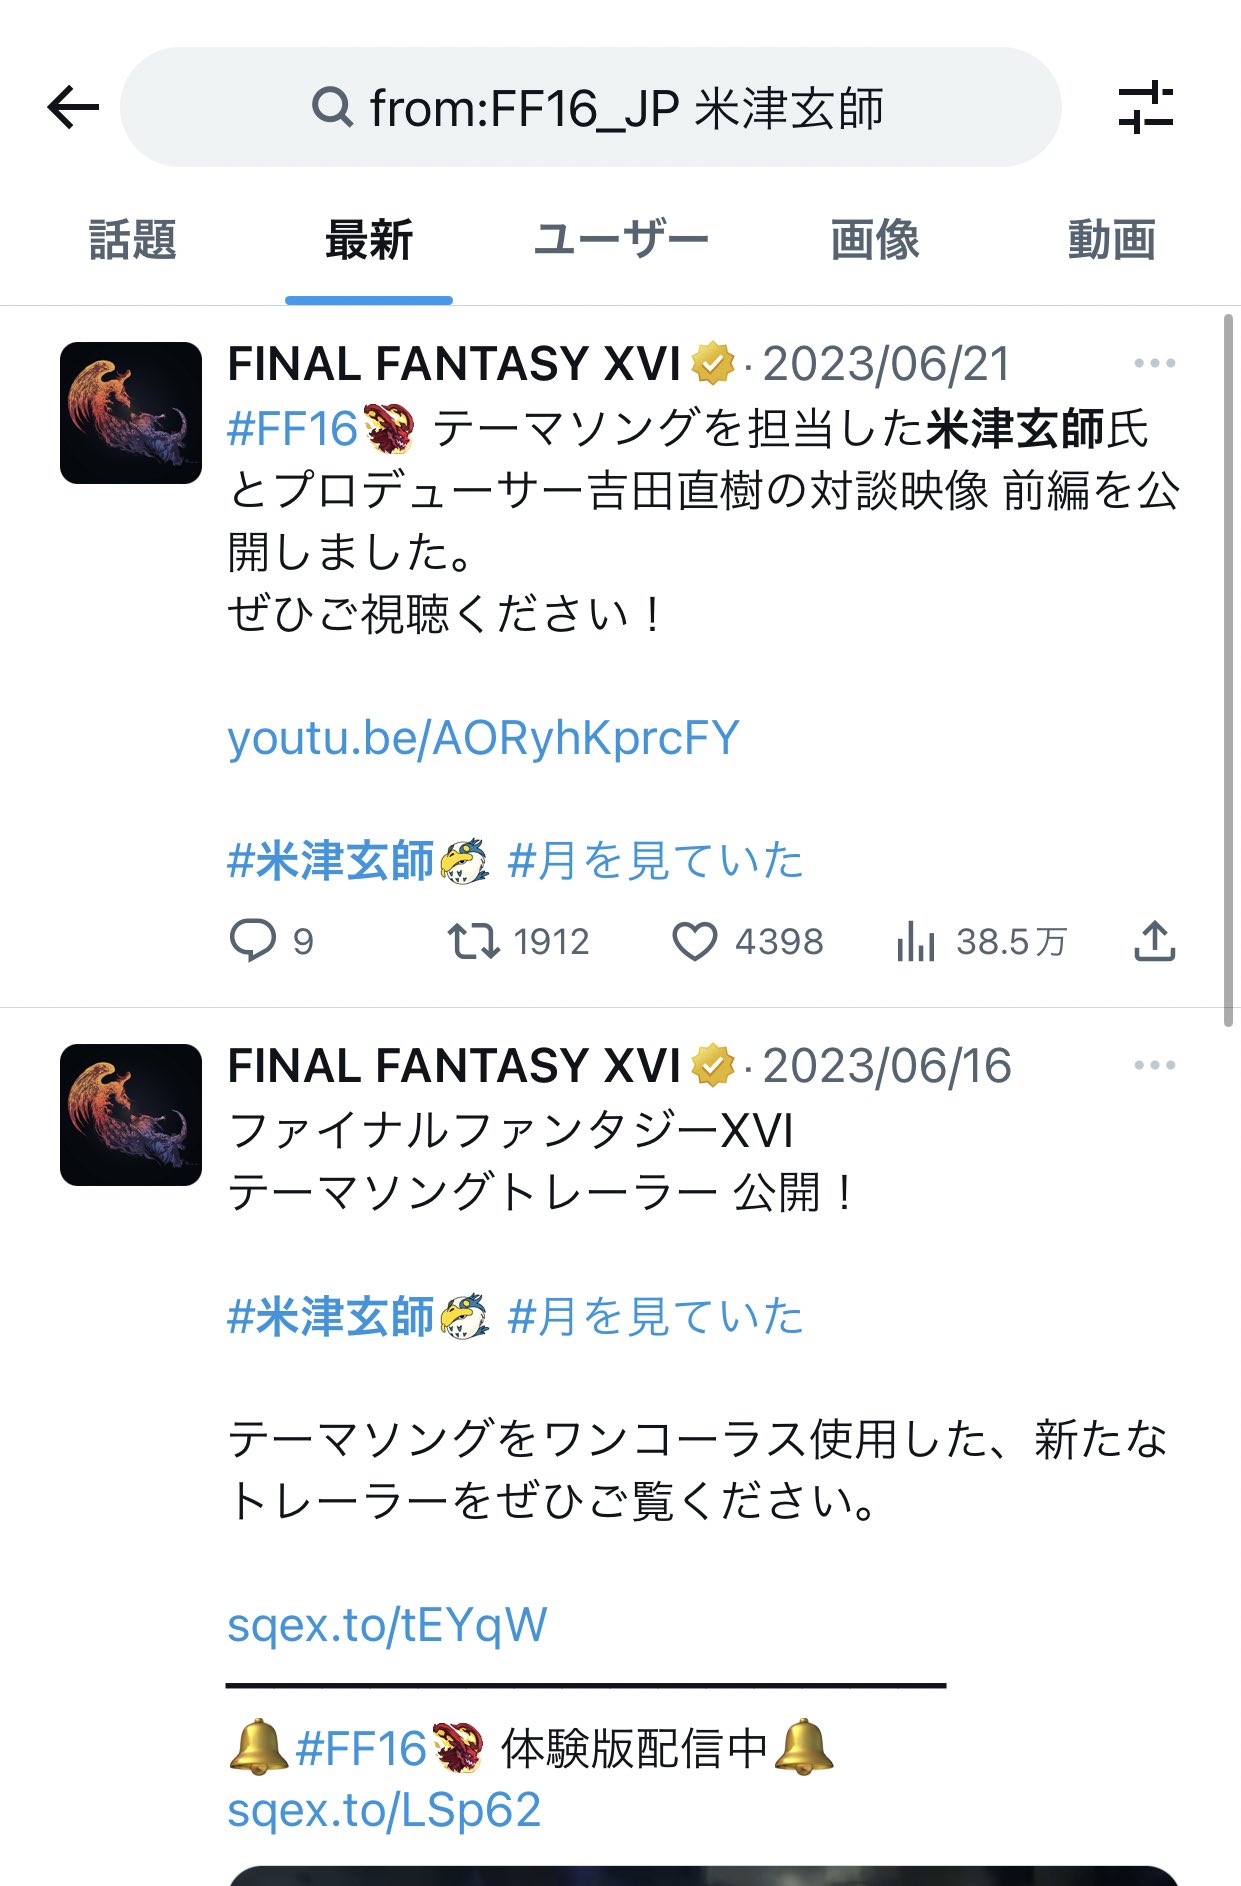Switch to the ユーザー tab
Screen dimensions: 1241x1886
(621, 240)
